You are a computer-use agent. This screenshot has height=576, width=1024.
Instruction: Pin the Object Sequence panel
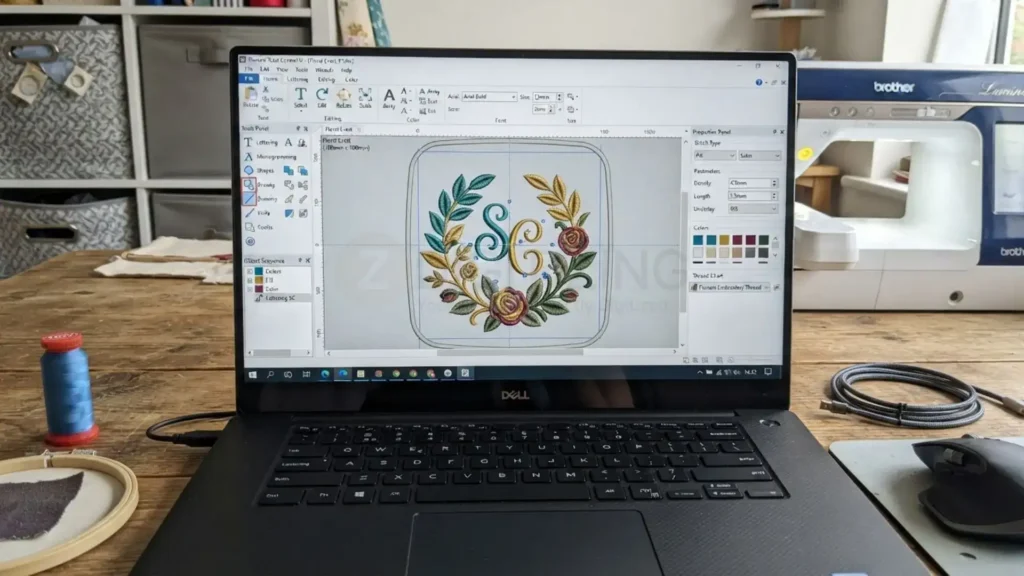(x=300, y=261)
